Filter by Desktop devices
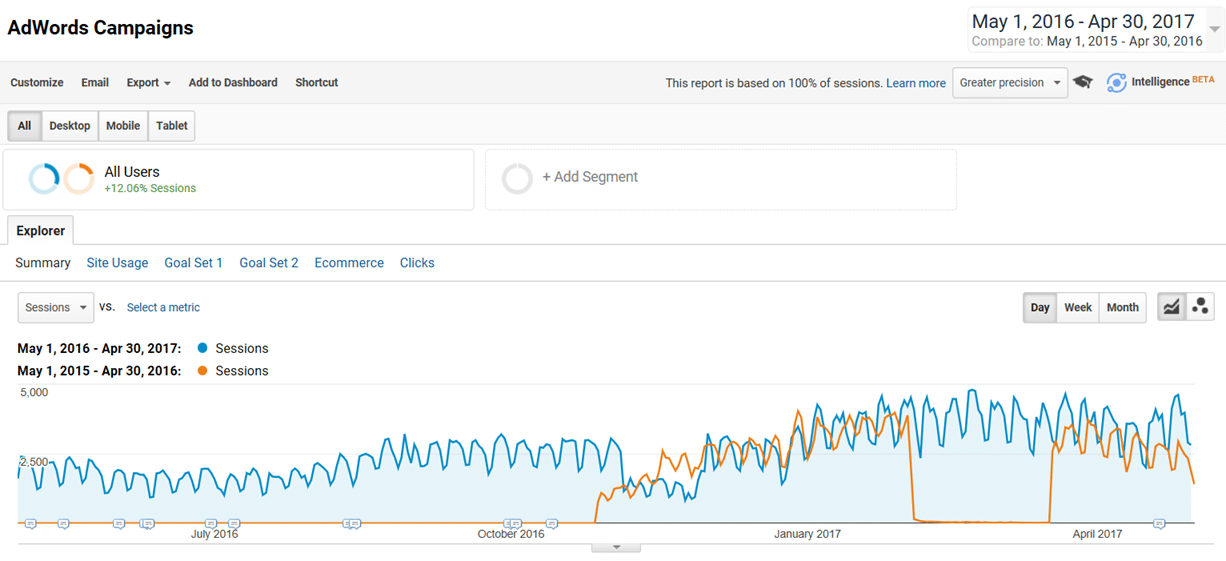This screenshot has height=561, width=1226. coord(70,126)
